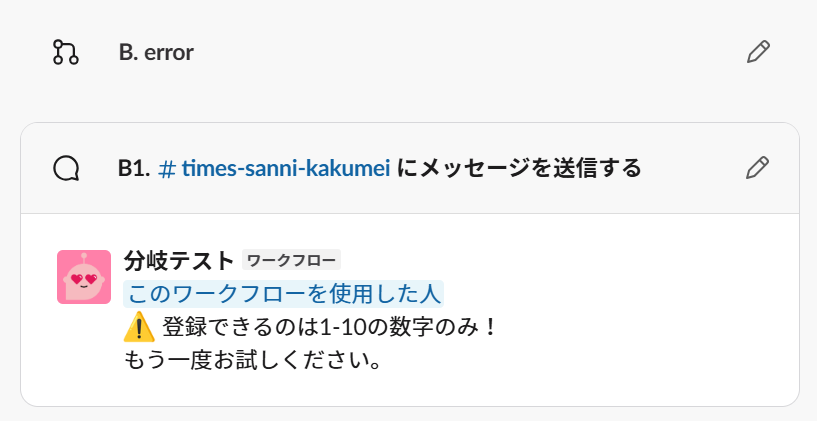Image resolution: width=817 pixels, height=421 pixels.
Task: Click the ワークフロー badge label
Action: [x=291, y=260]
